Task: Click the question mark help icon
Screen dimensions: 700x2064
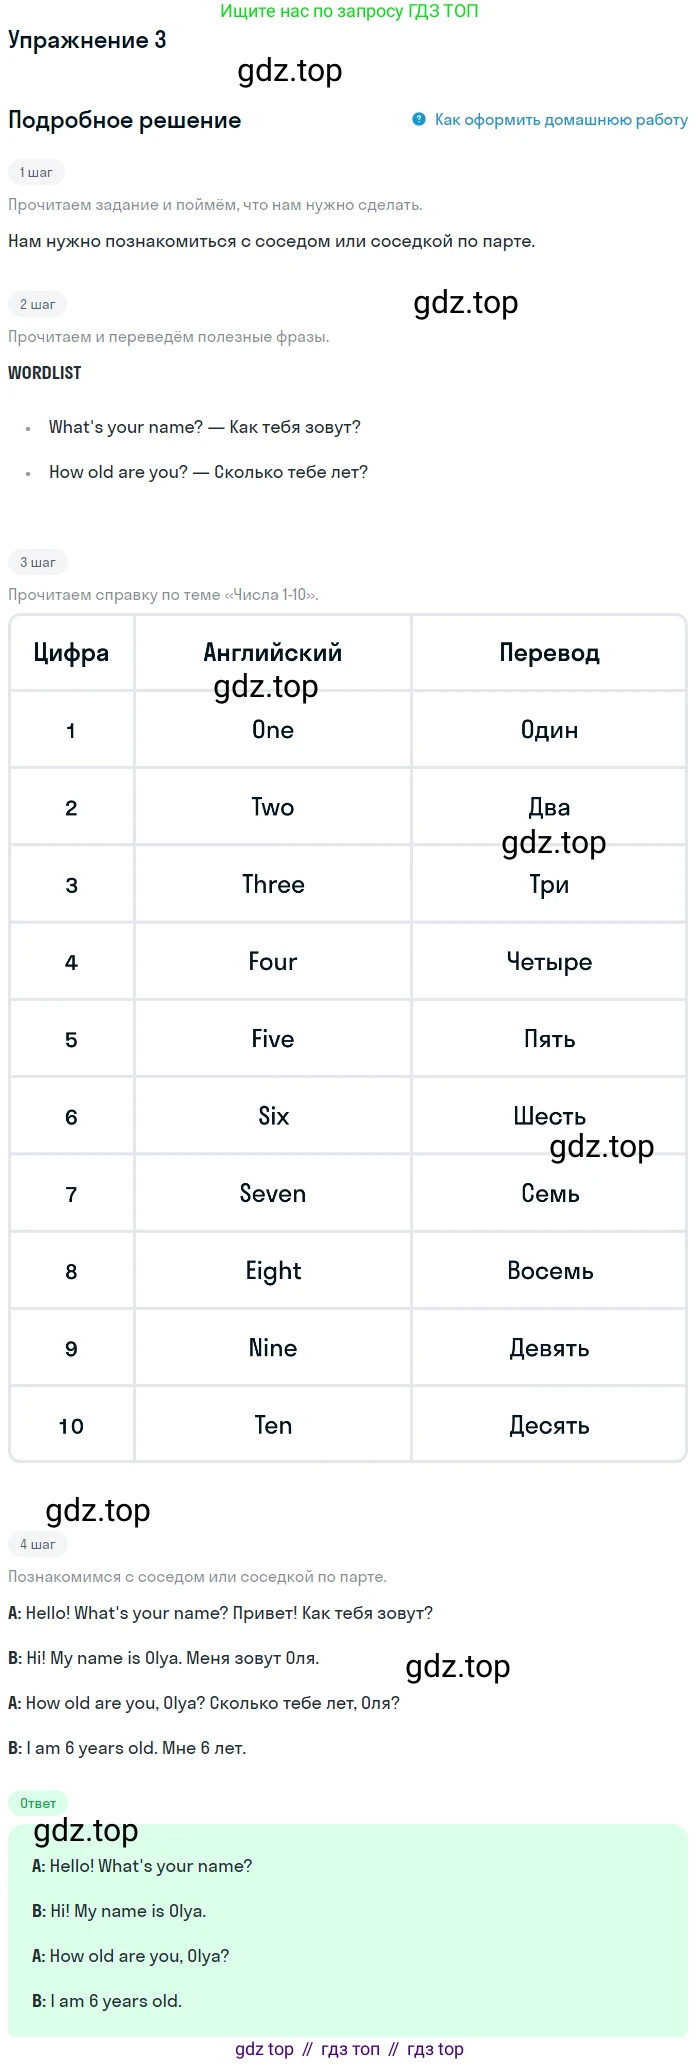Action: 419,119
